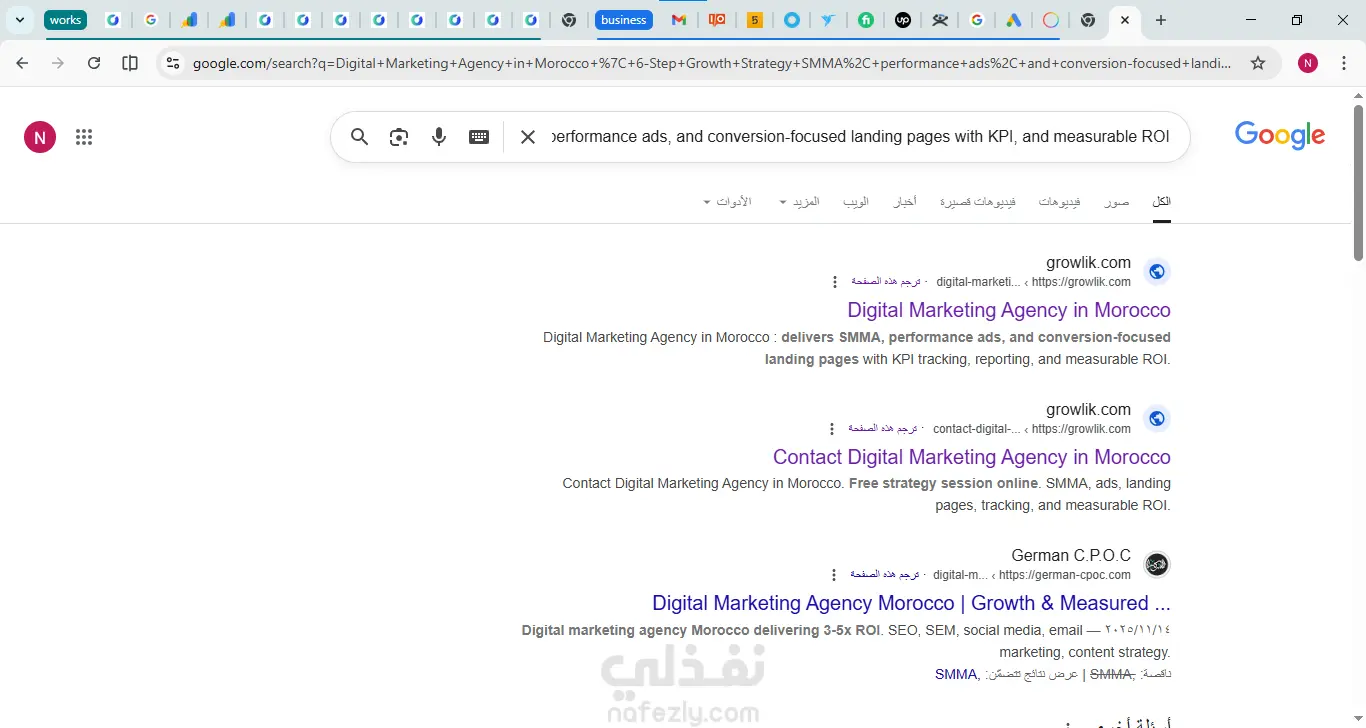This screenshot has width=1366, height=728.
Task: Bookmark this page with the star icon
Action: point(1258,63)
